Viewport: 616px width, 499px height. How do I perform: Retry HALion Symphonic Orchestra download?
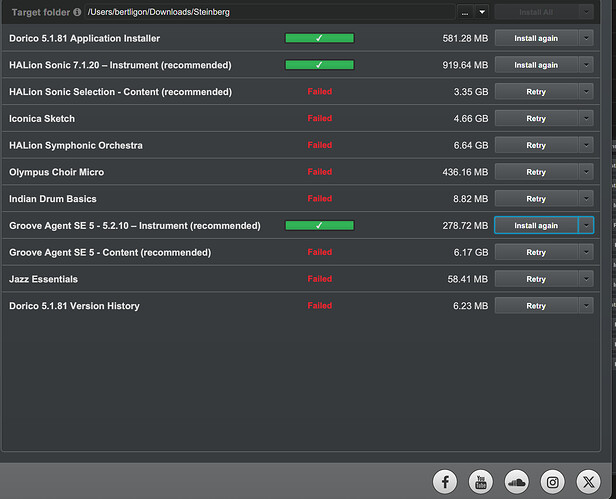click(536, 145)
